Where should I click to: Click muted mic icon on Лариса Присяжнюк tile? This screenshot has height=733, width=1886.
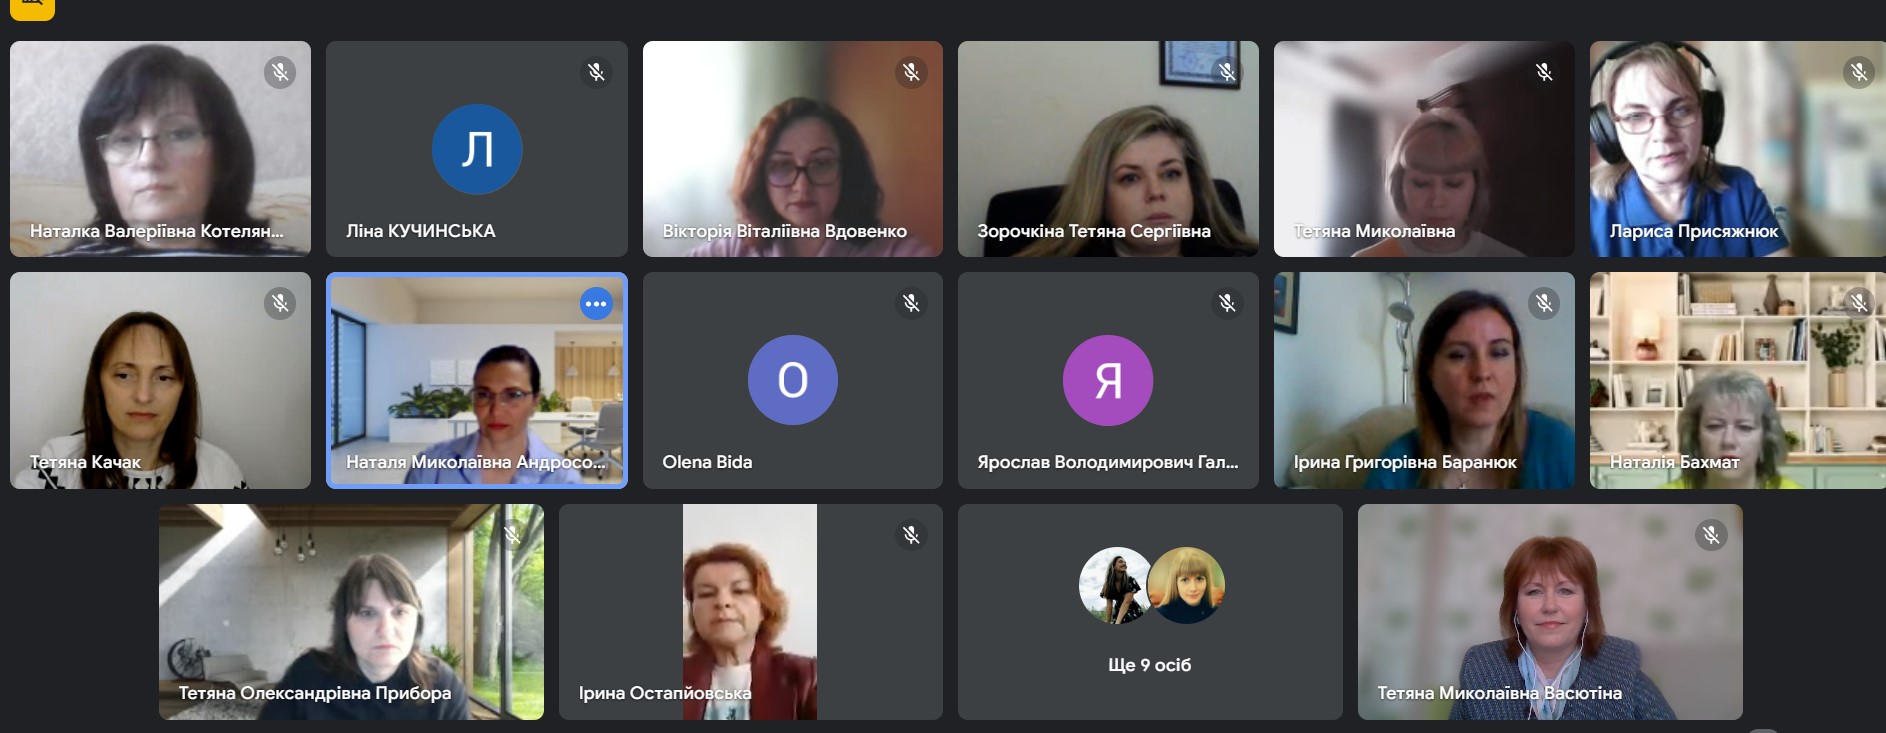pos(1859,72)
